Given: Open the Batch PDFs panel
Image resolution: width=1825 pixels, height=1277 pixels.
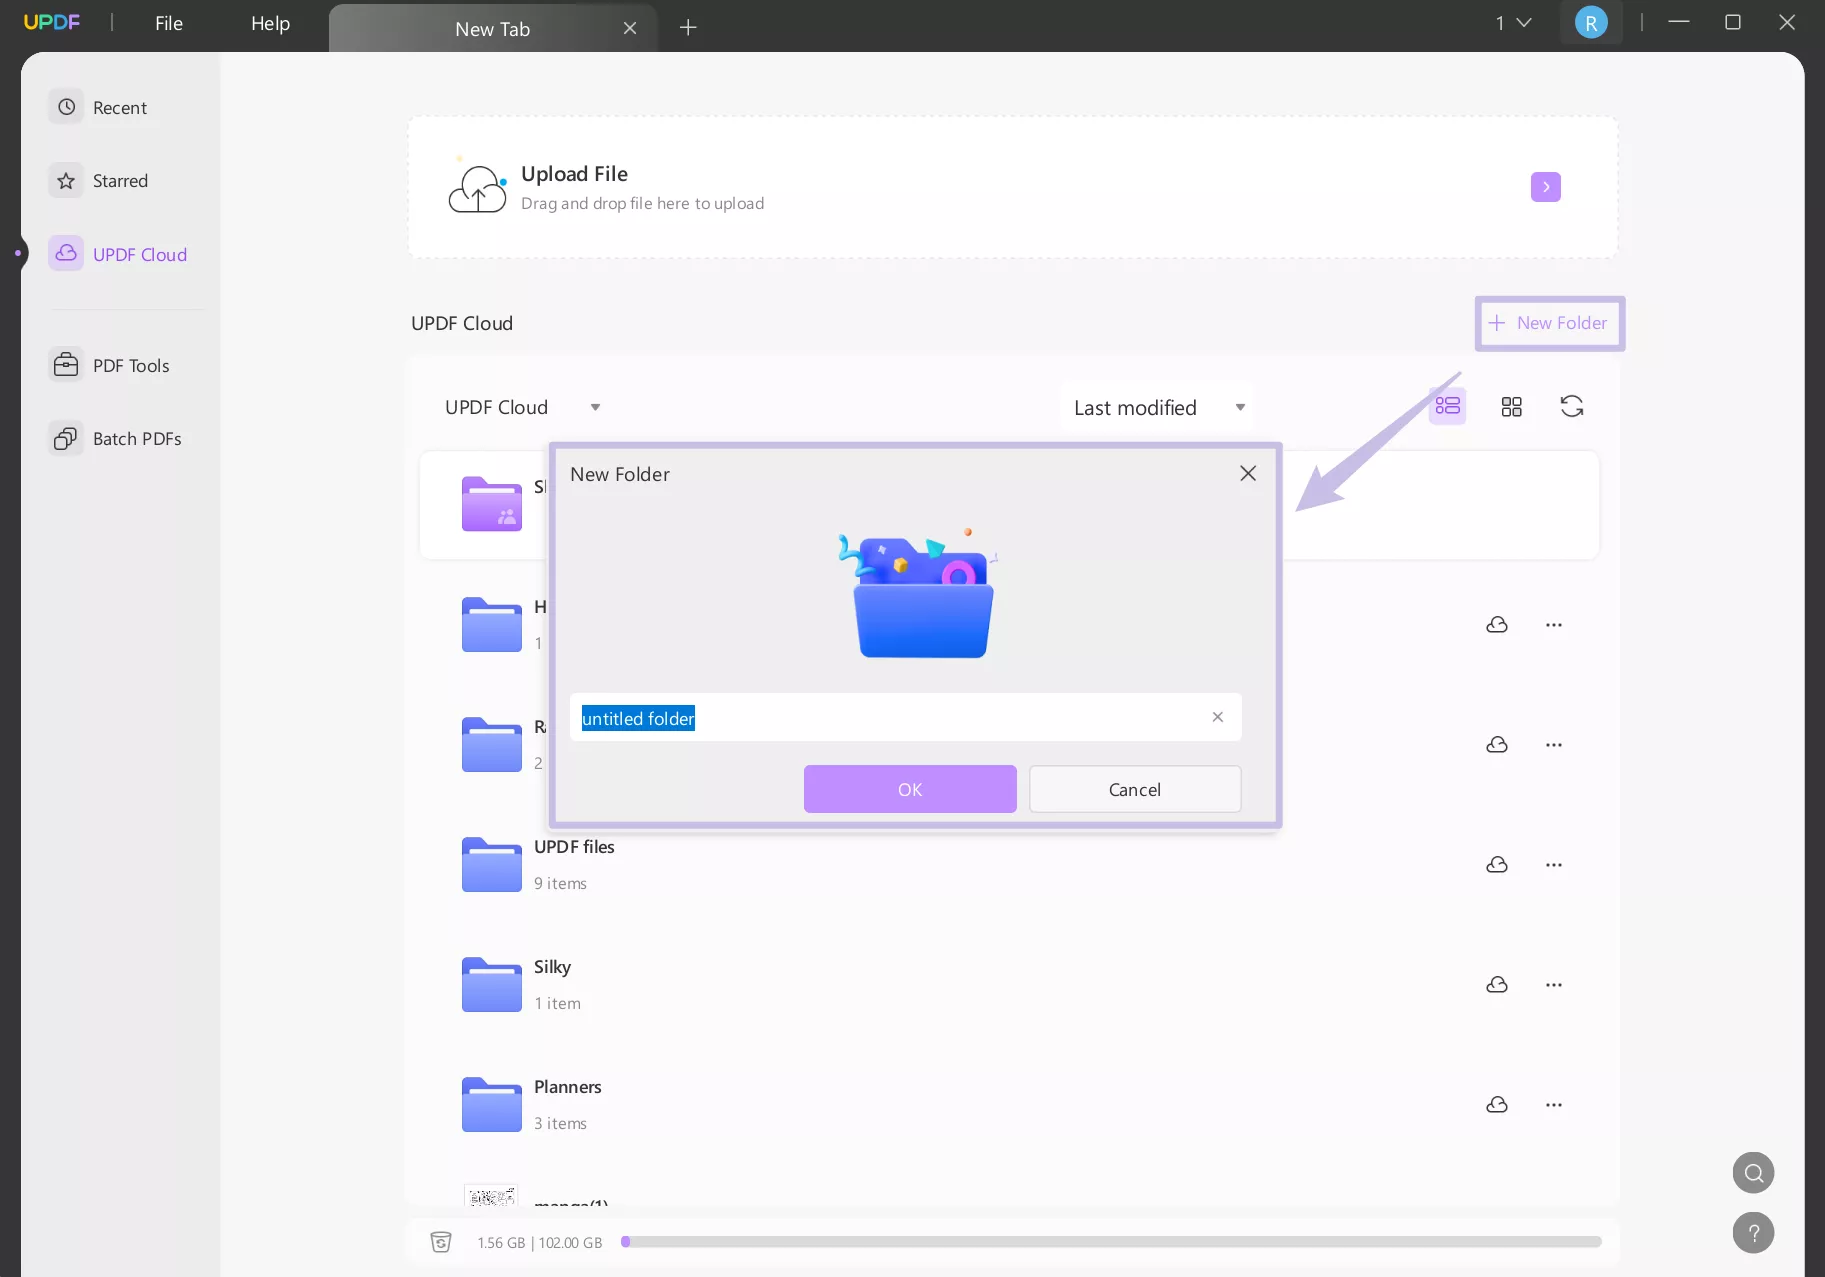Looking at the screenshot, I should [117, 438].
